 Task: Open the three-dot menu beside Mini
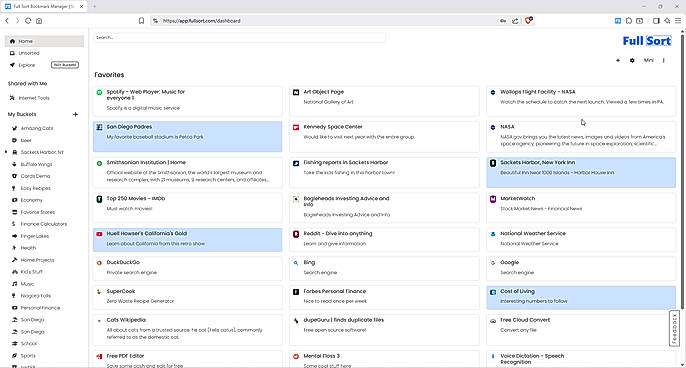coord(664,60)
